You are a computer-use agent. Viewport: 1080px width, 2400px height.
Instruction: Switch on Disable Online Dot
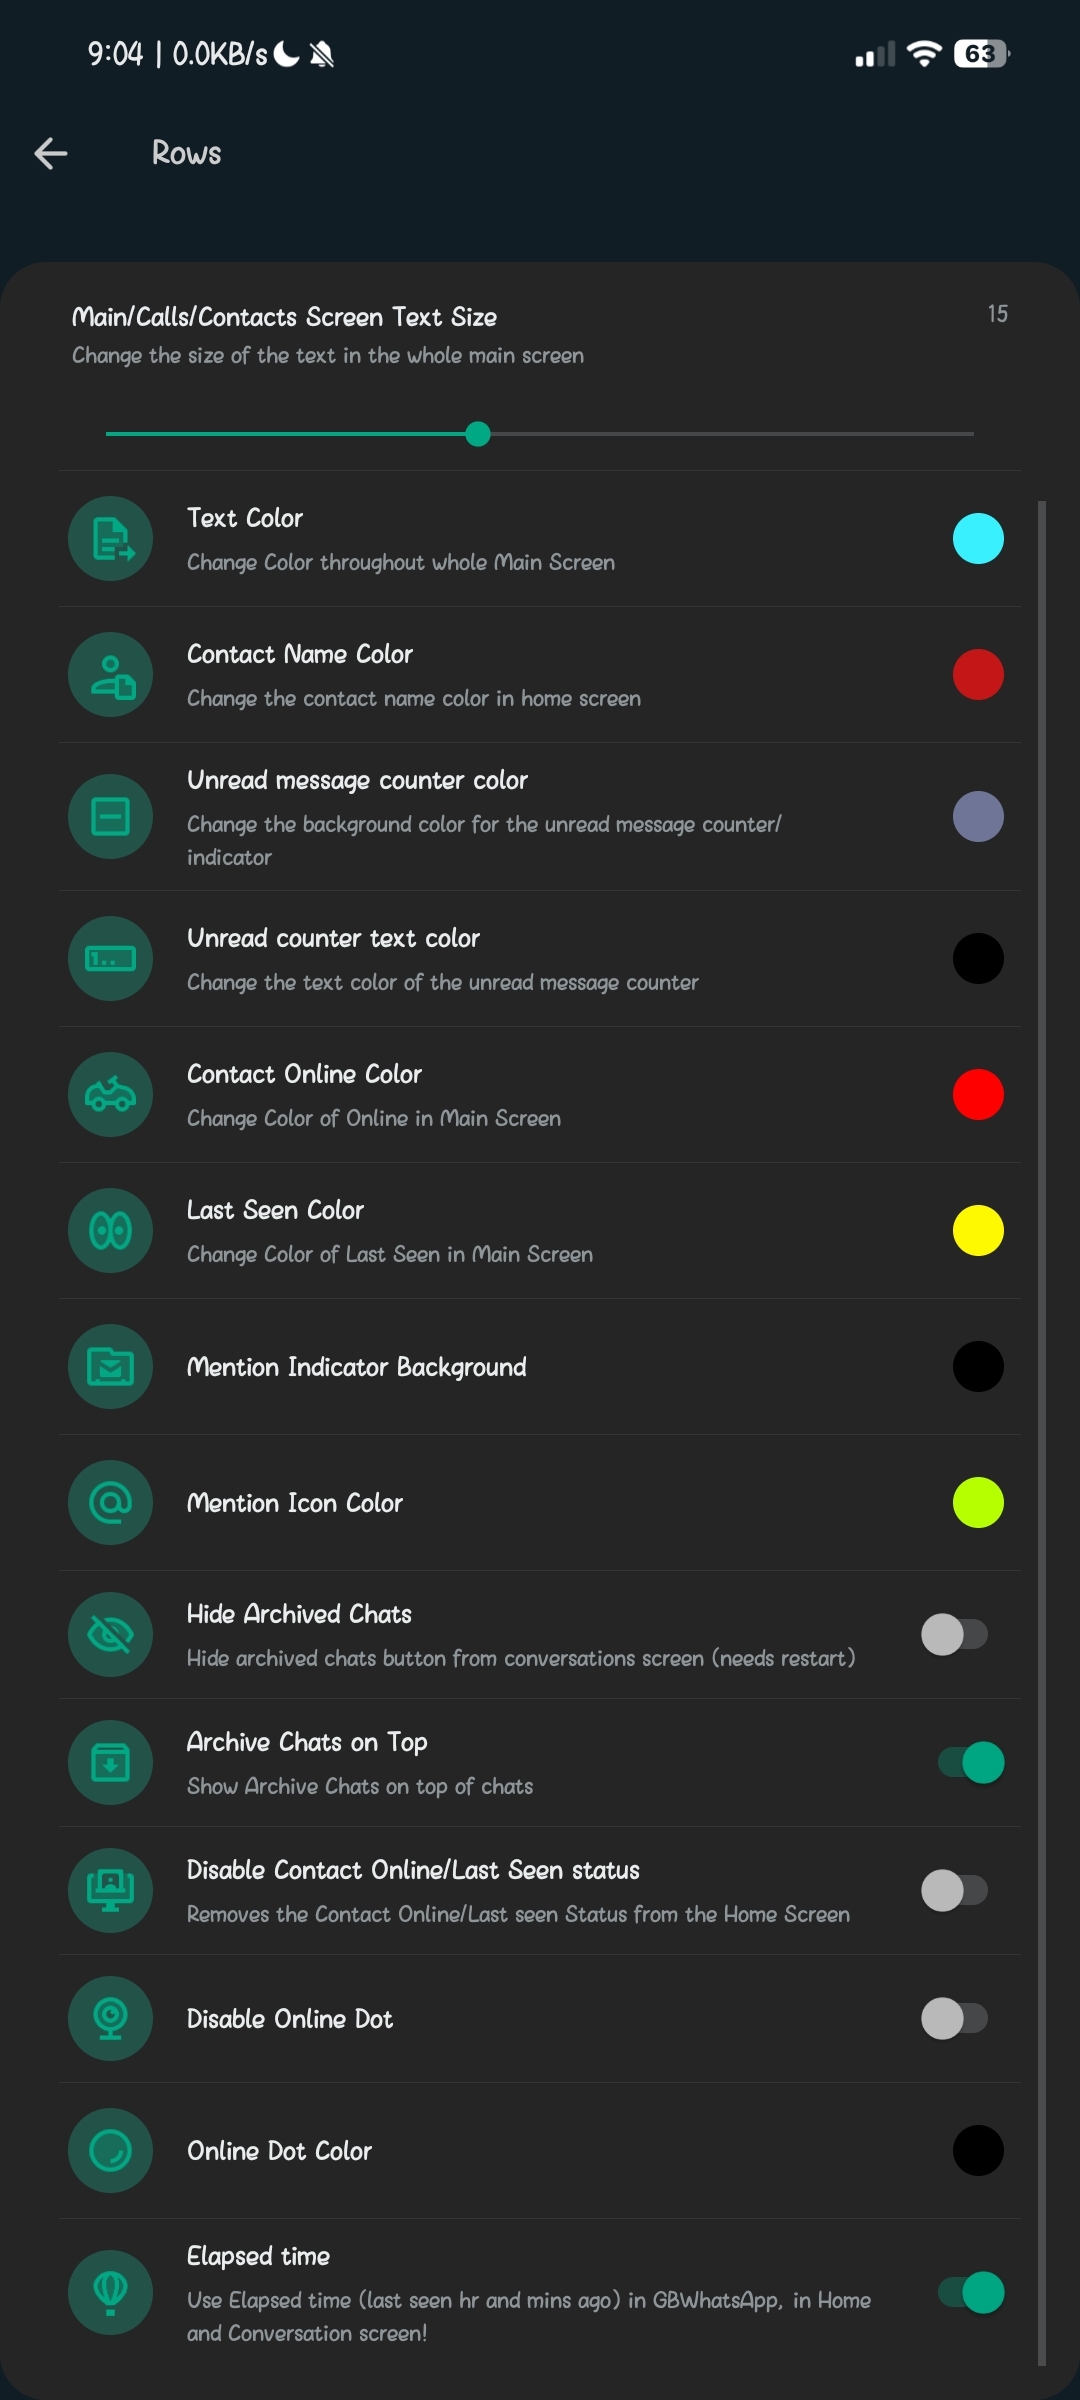coord(954,2019)
